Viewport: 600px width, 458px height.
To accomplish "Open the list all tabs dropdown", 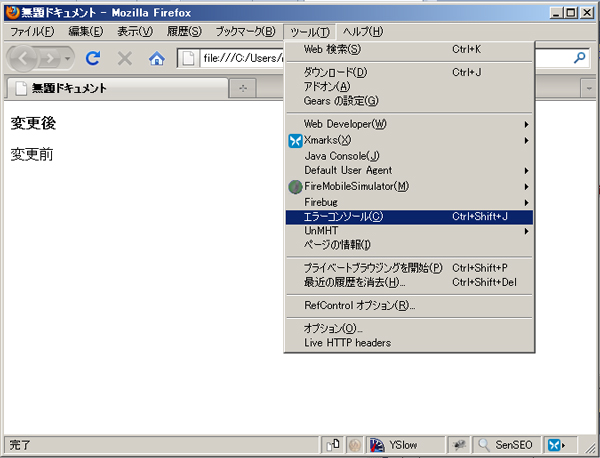I will coord(589,88).
